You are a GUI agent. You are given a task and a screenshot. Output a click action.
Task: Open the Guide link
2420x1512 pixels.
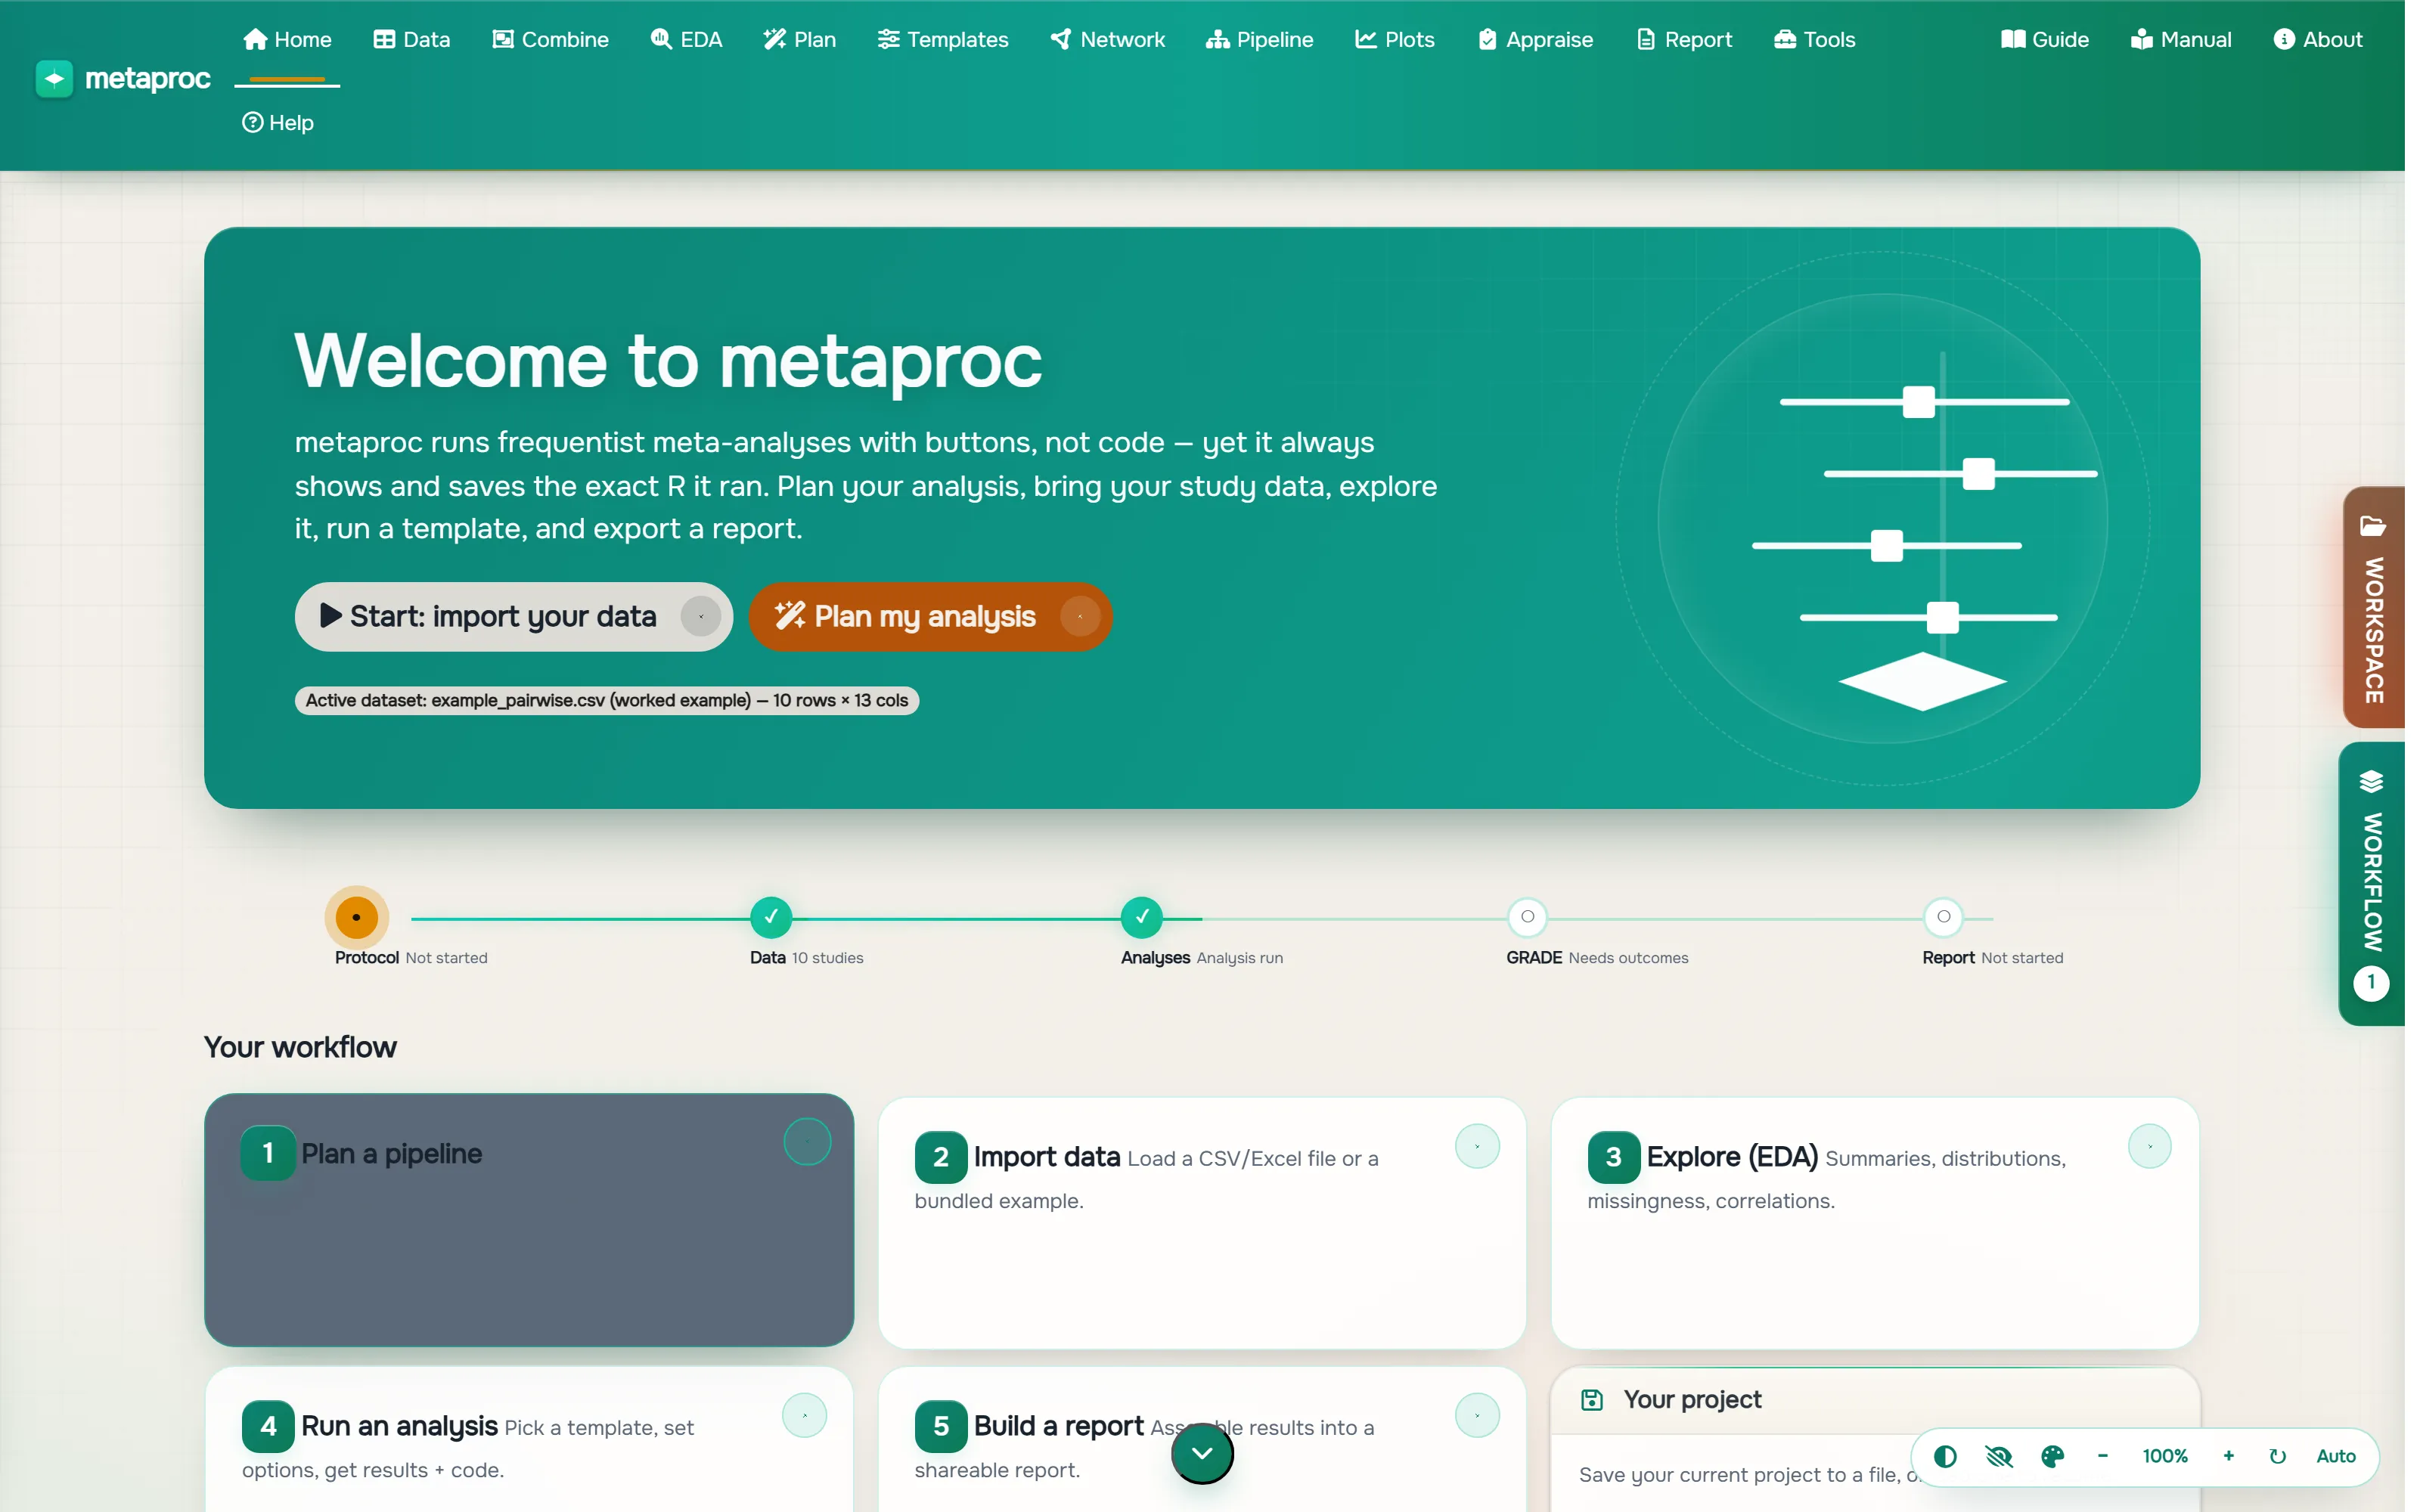(x=2045, y=39)
